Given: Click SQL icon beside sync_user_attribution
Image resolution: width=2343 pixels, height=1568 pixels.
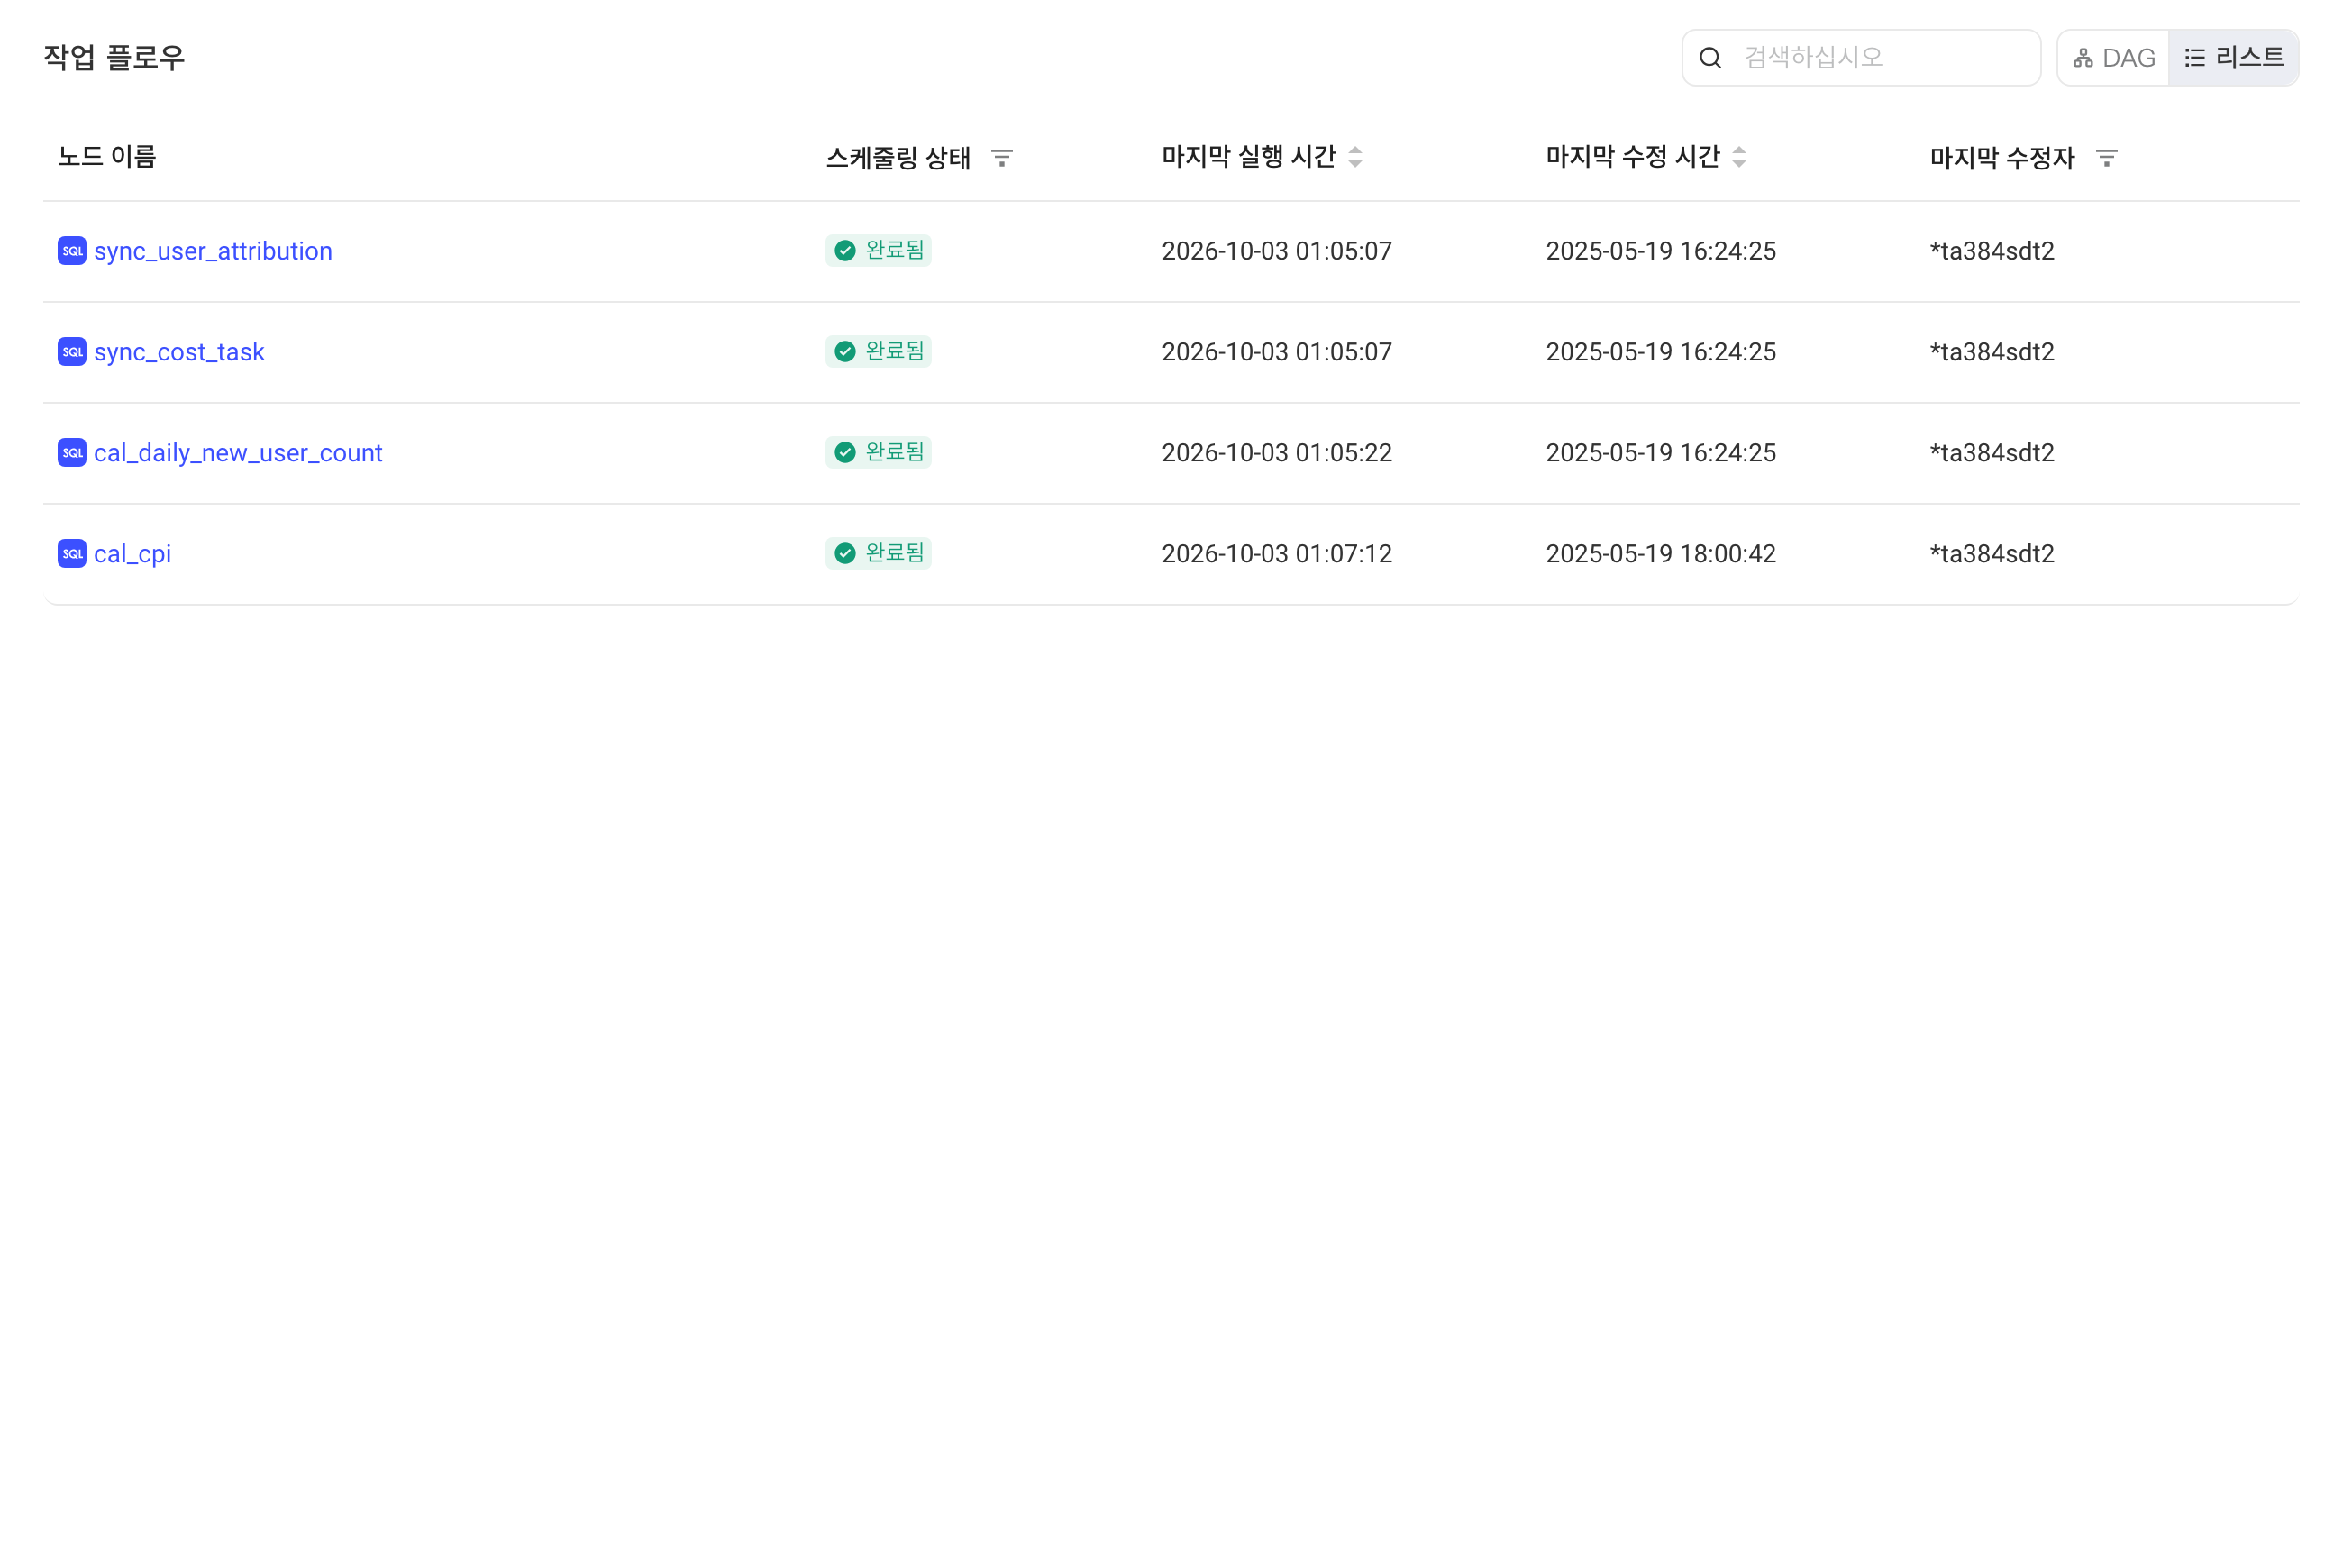Looking at the screenshot, I should pyautogui.click(x=72, y=251).
